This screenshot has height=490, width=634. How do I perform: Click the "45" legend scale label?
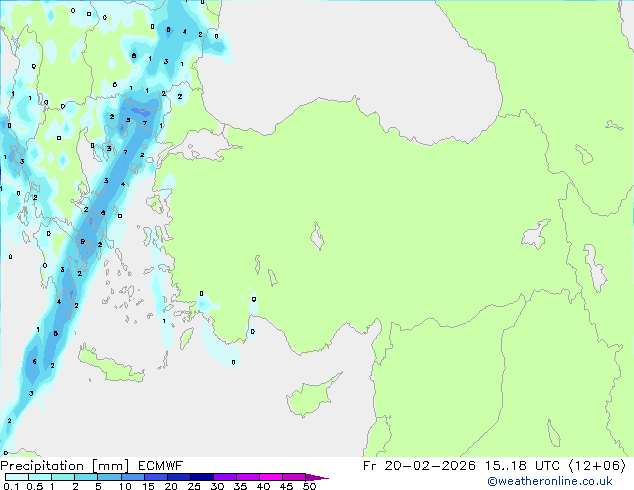click(286, 486)
